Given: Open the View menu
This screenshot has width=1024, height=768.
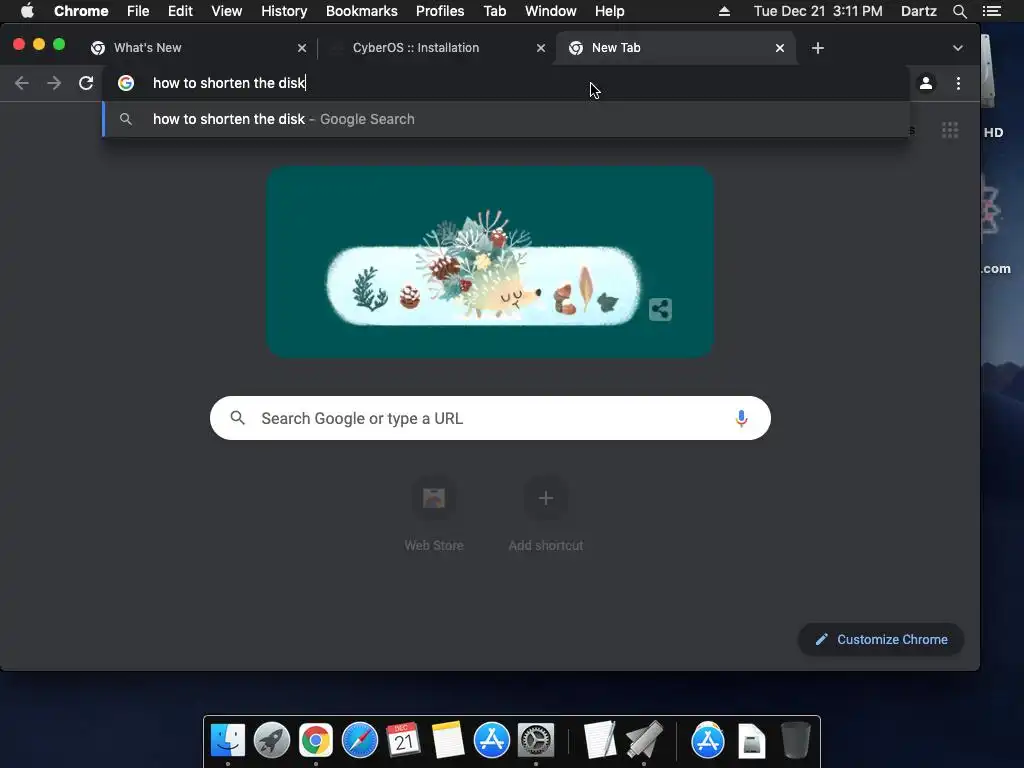Looking at the screenshot, I should pyautogui.click(x=227, y=11).
